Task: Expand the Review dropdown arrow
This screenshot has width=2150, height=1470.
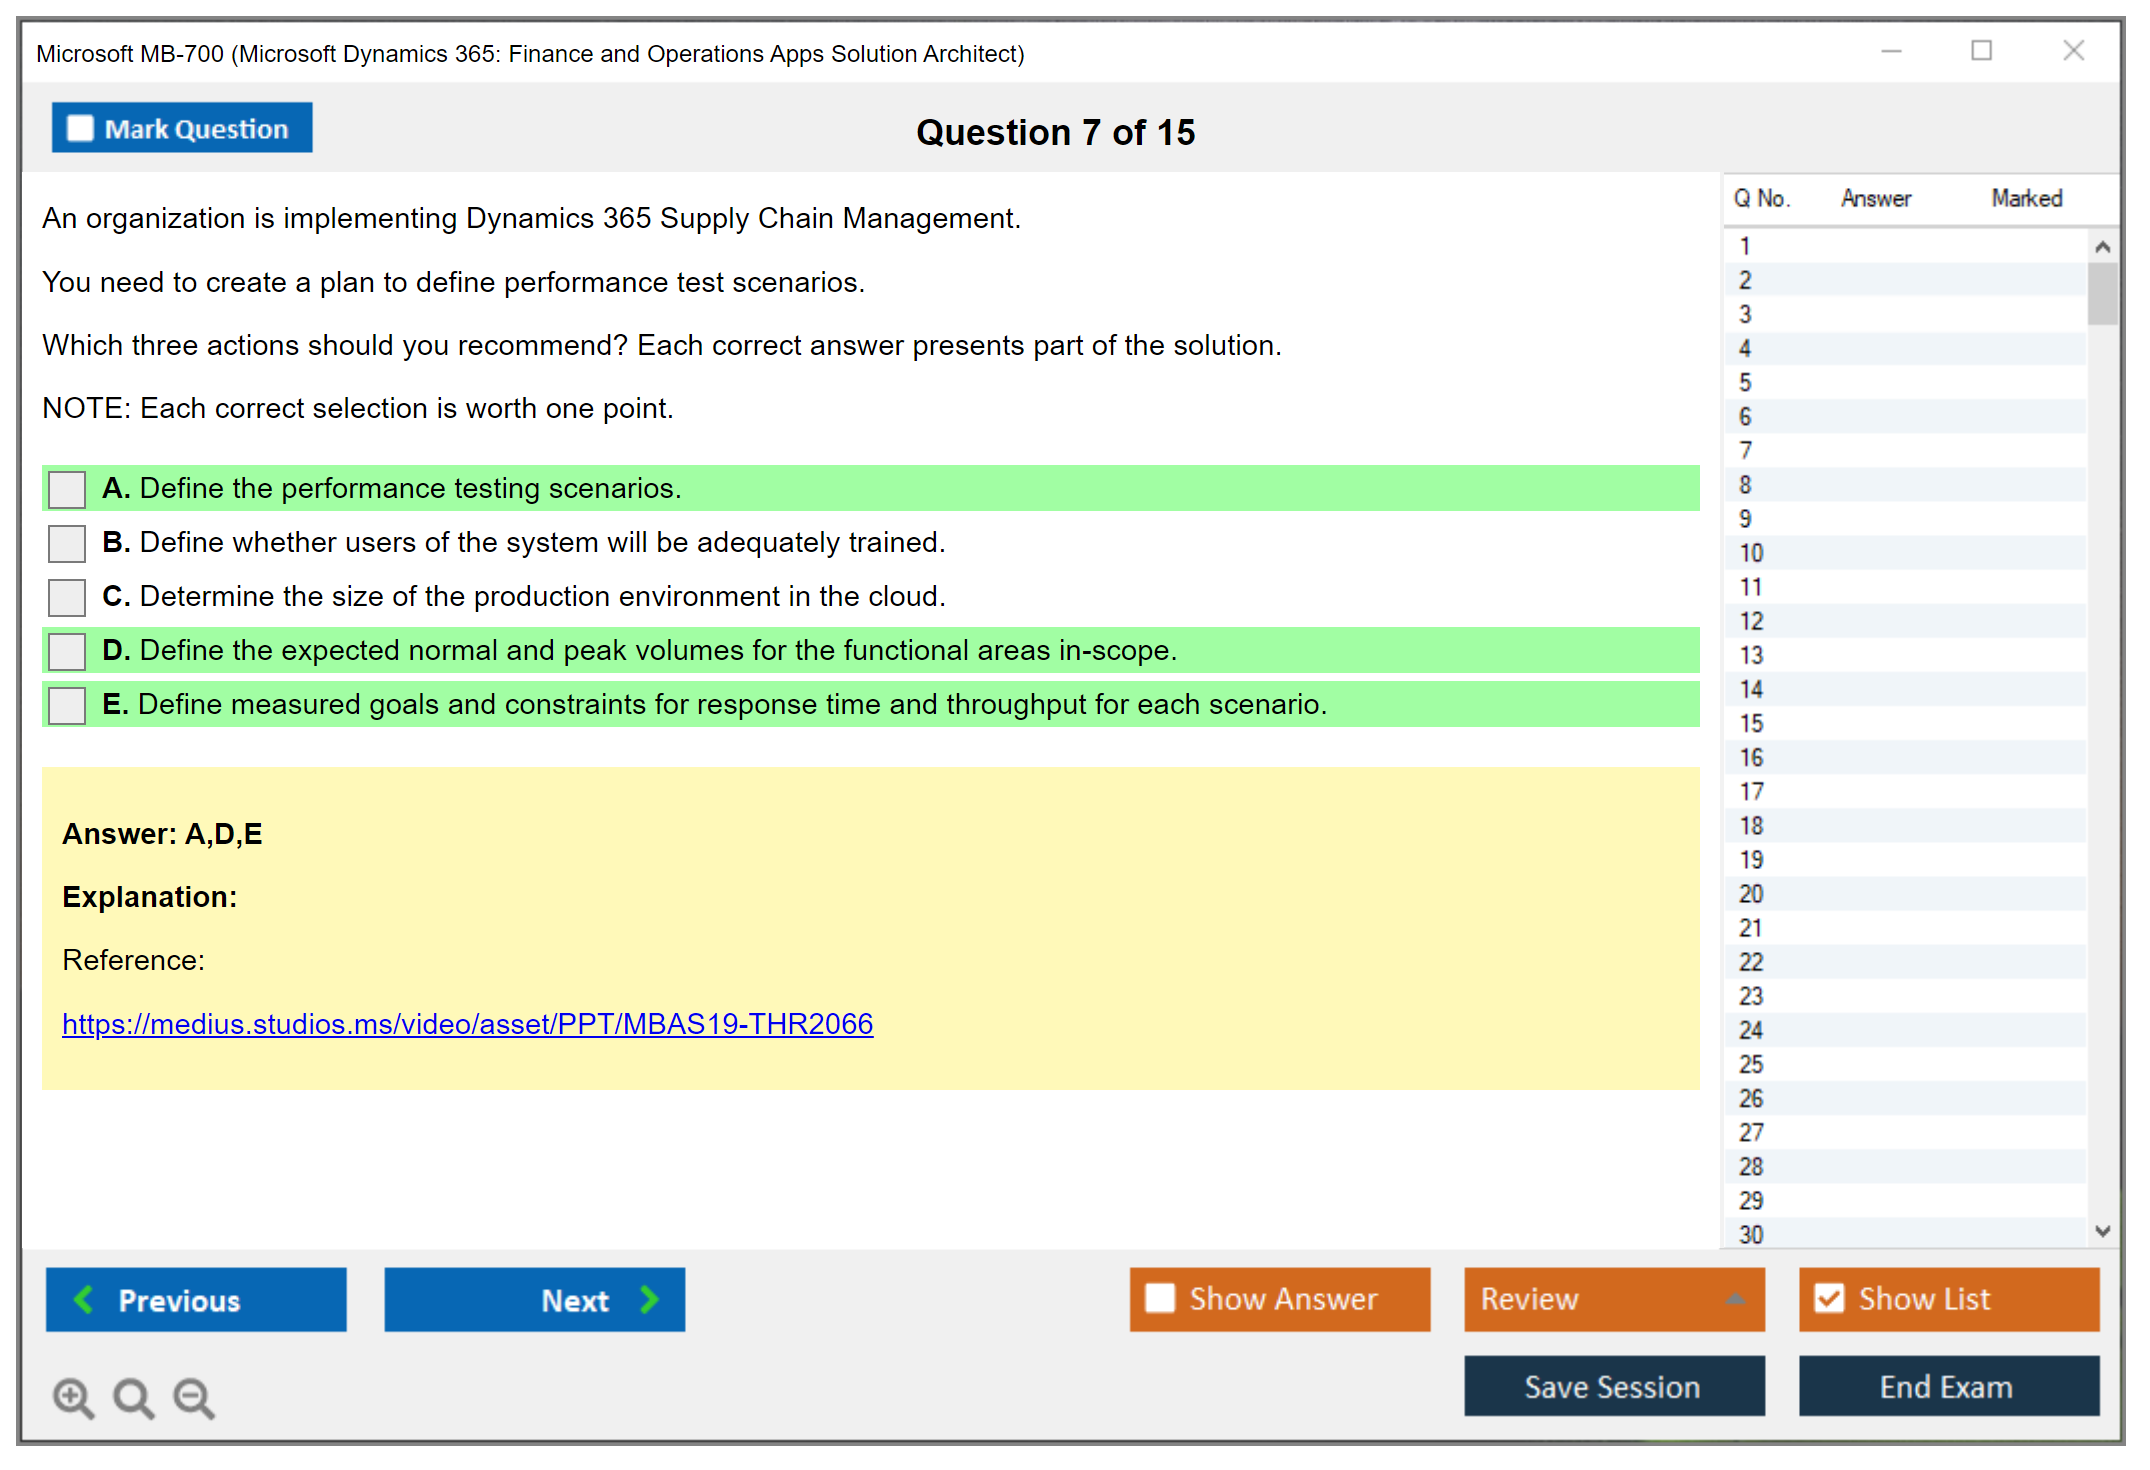Action: click(x=1735, y=1299)
